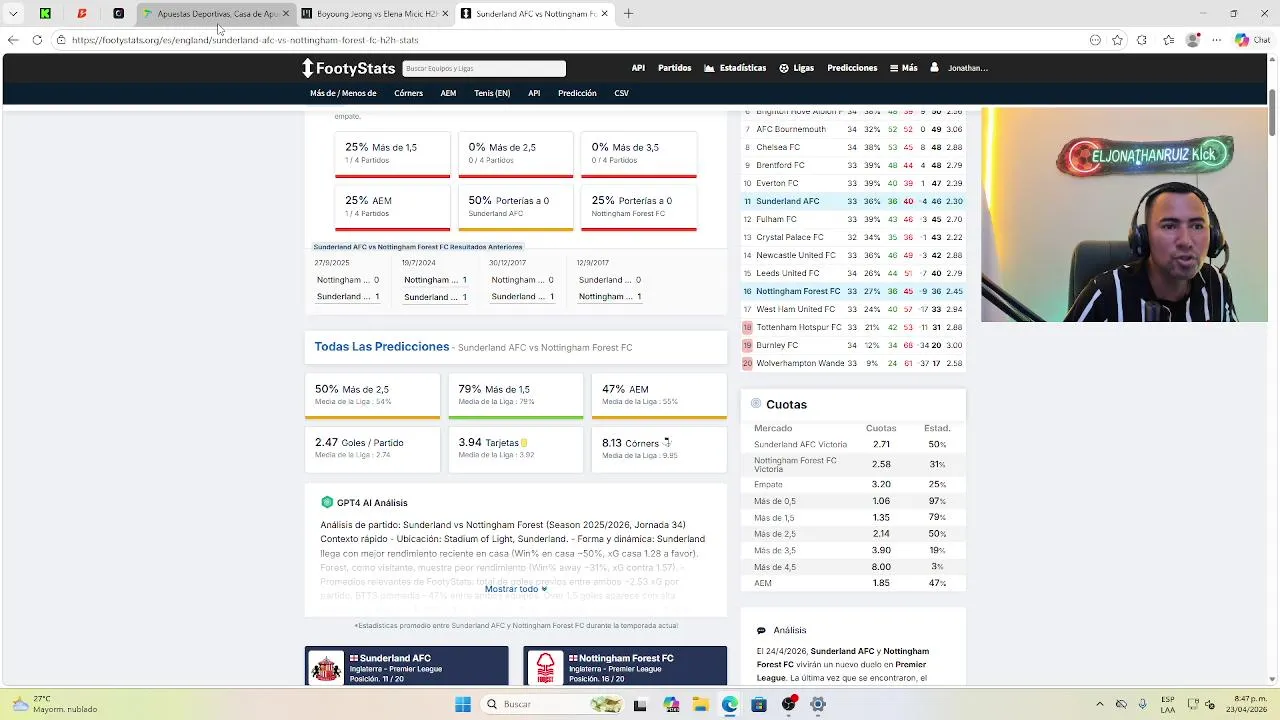Click the URL address bar

coord(570,40)
